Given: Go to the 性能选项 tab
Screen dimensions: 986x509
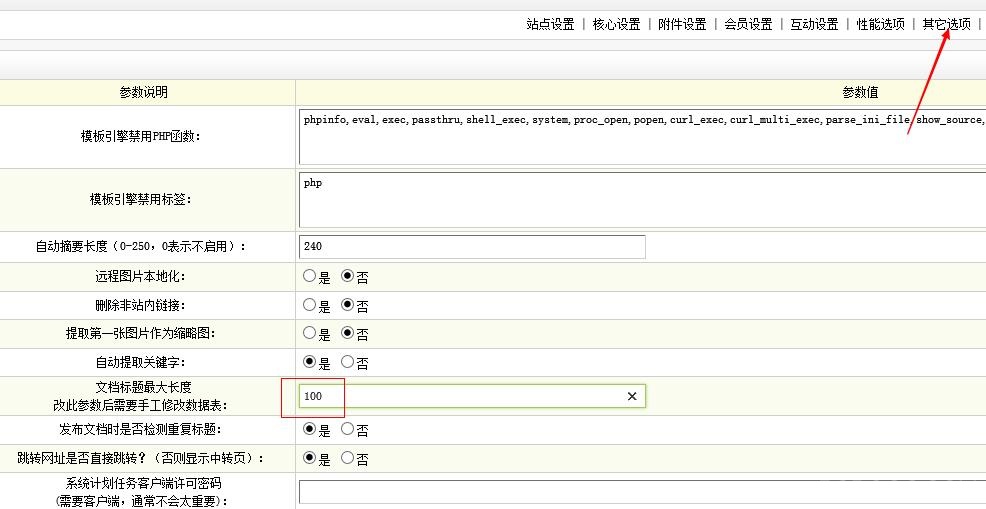Looking at the screenshot, I should coord(880,25).
